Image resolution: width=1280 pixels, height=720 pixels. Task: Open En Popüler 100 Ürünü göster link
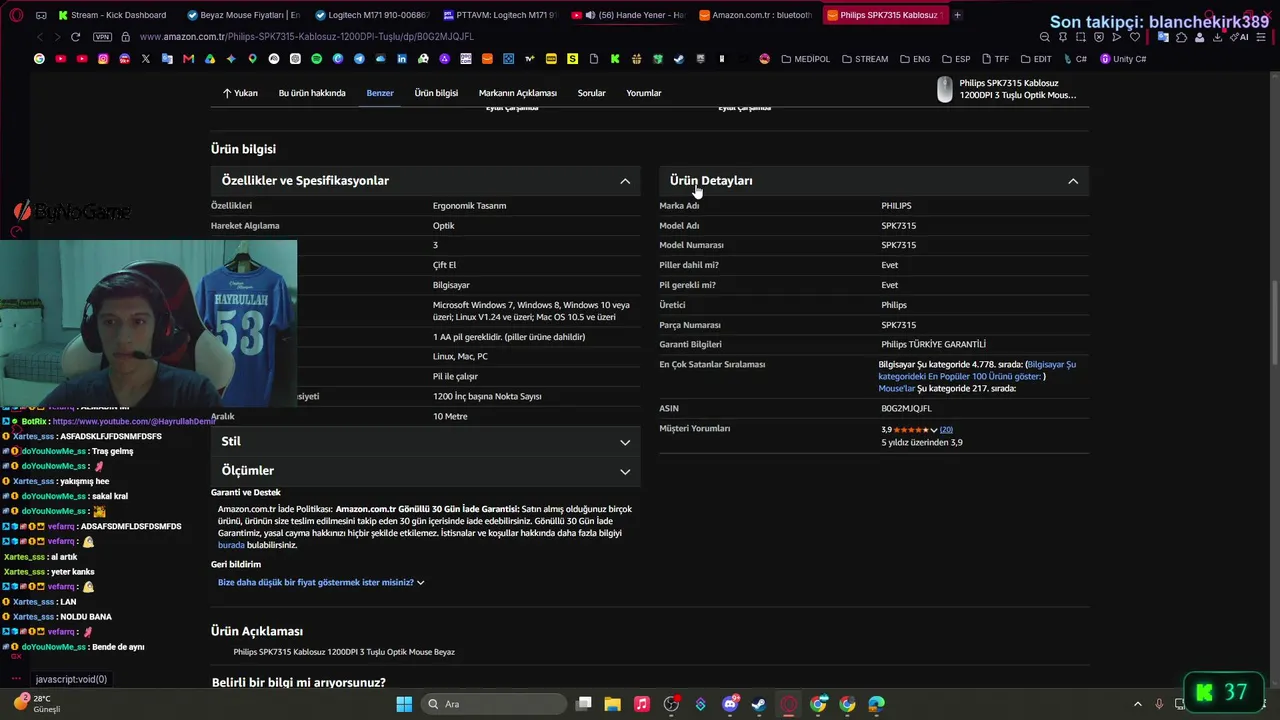click(x=977, y=371)
